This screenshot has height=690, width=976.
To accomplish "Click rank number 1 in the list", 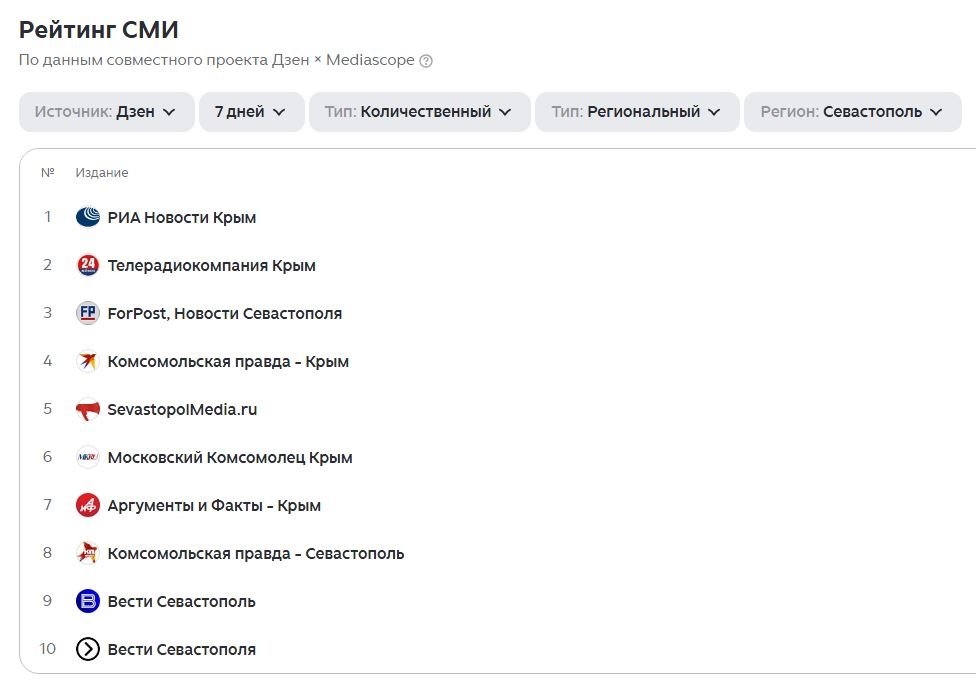I will pyautogui.click(x=47, y=217).
